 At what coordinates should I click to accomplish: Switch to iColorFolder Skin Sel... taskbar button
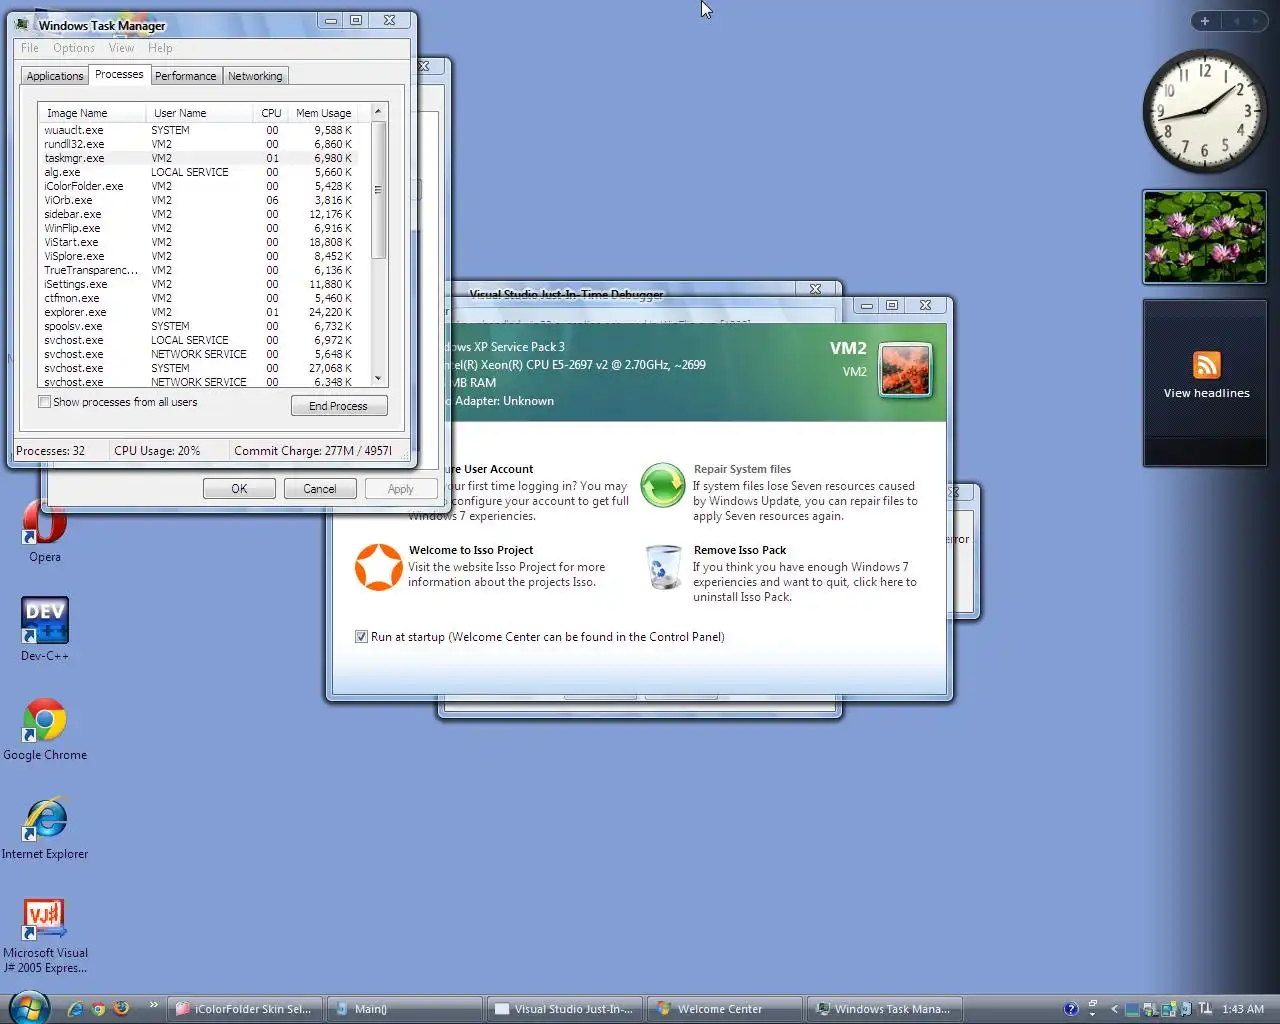245,1009
